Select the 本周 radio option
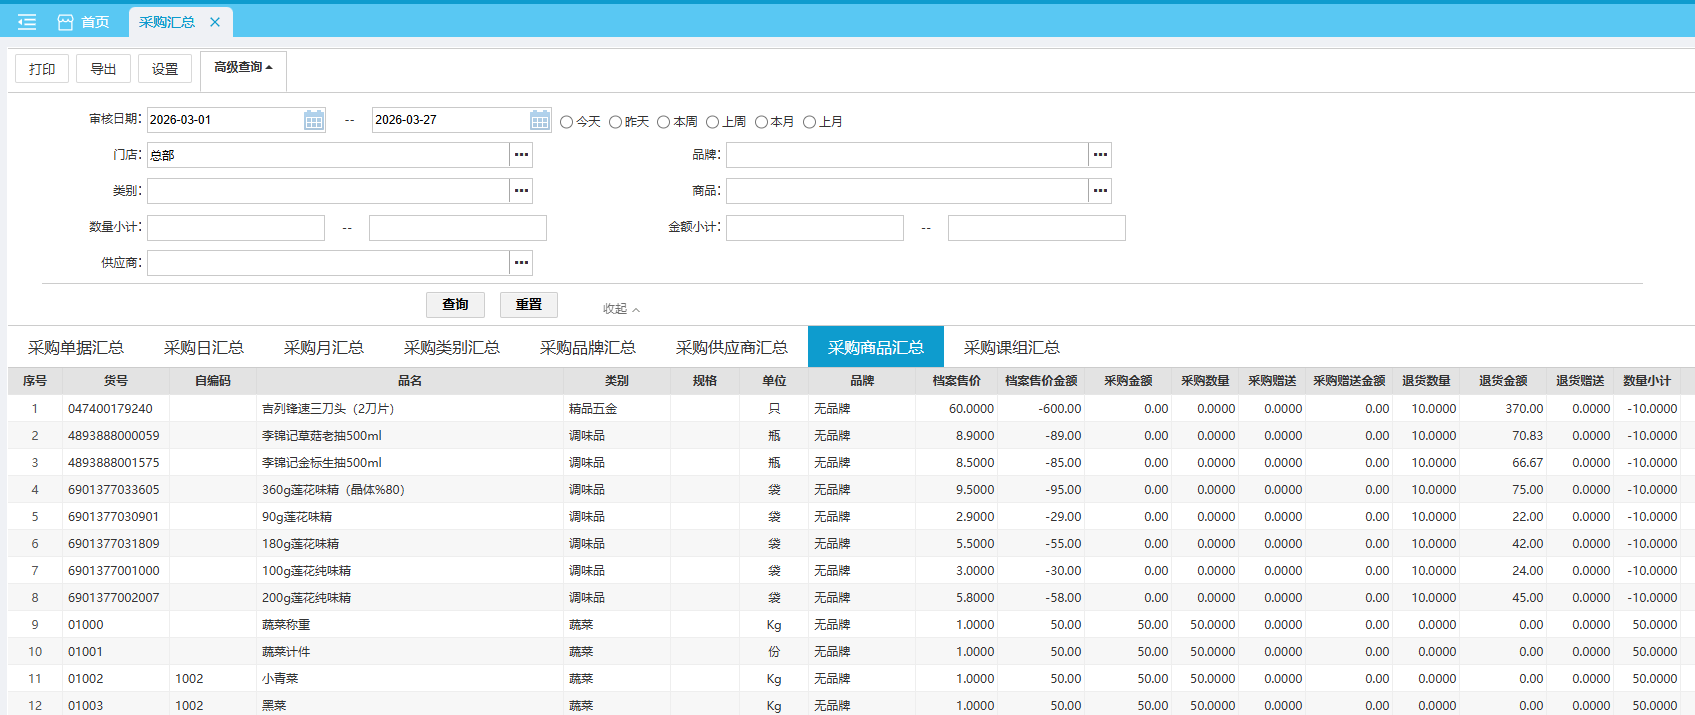This screenshot has width=1695, height=715. (664, 122)
